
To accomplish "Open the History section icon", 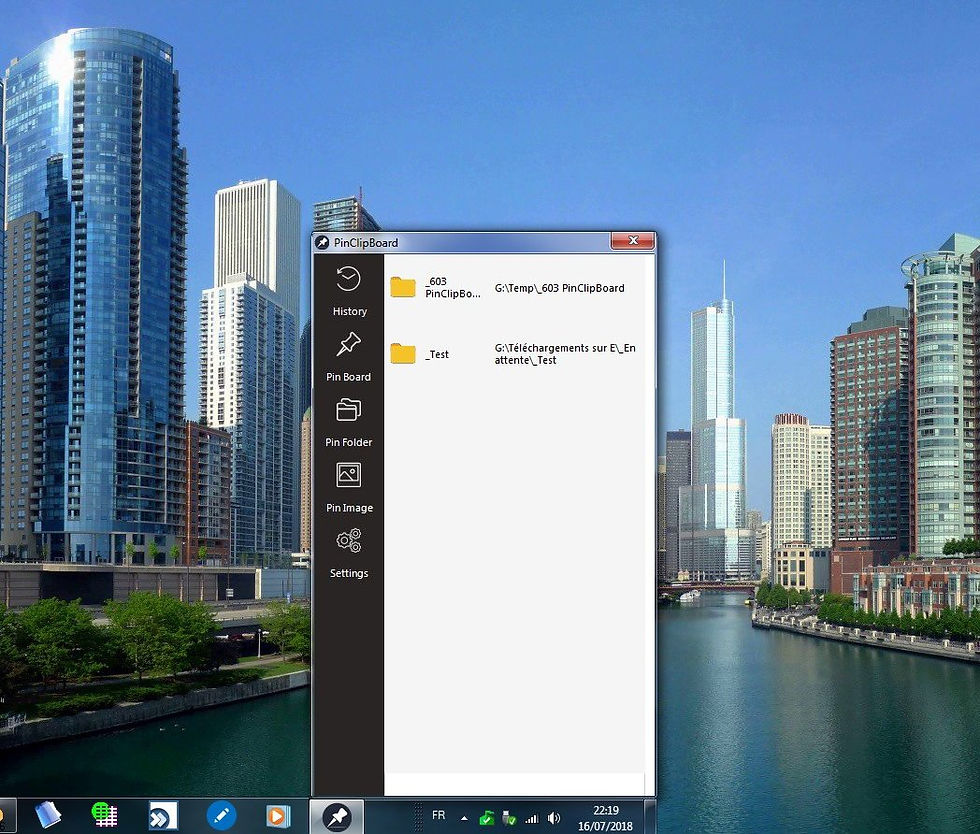I will (348, 279).
